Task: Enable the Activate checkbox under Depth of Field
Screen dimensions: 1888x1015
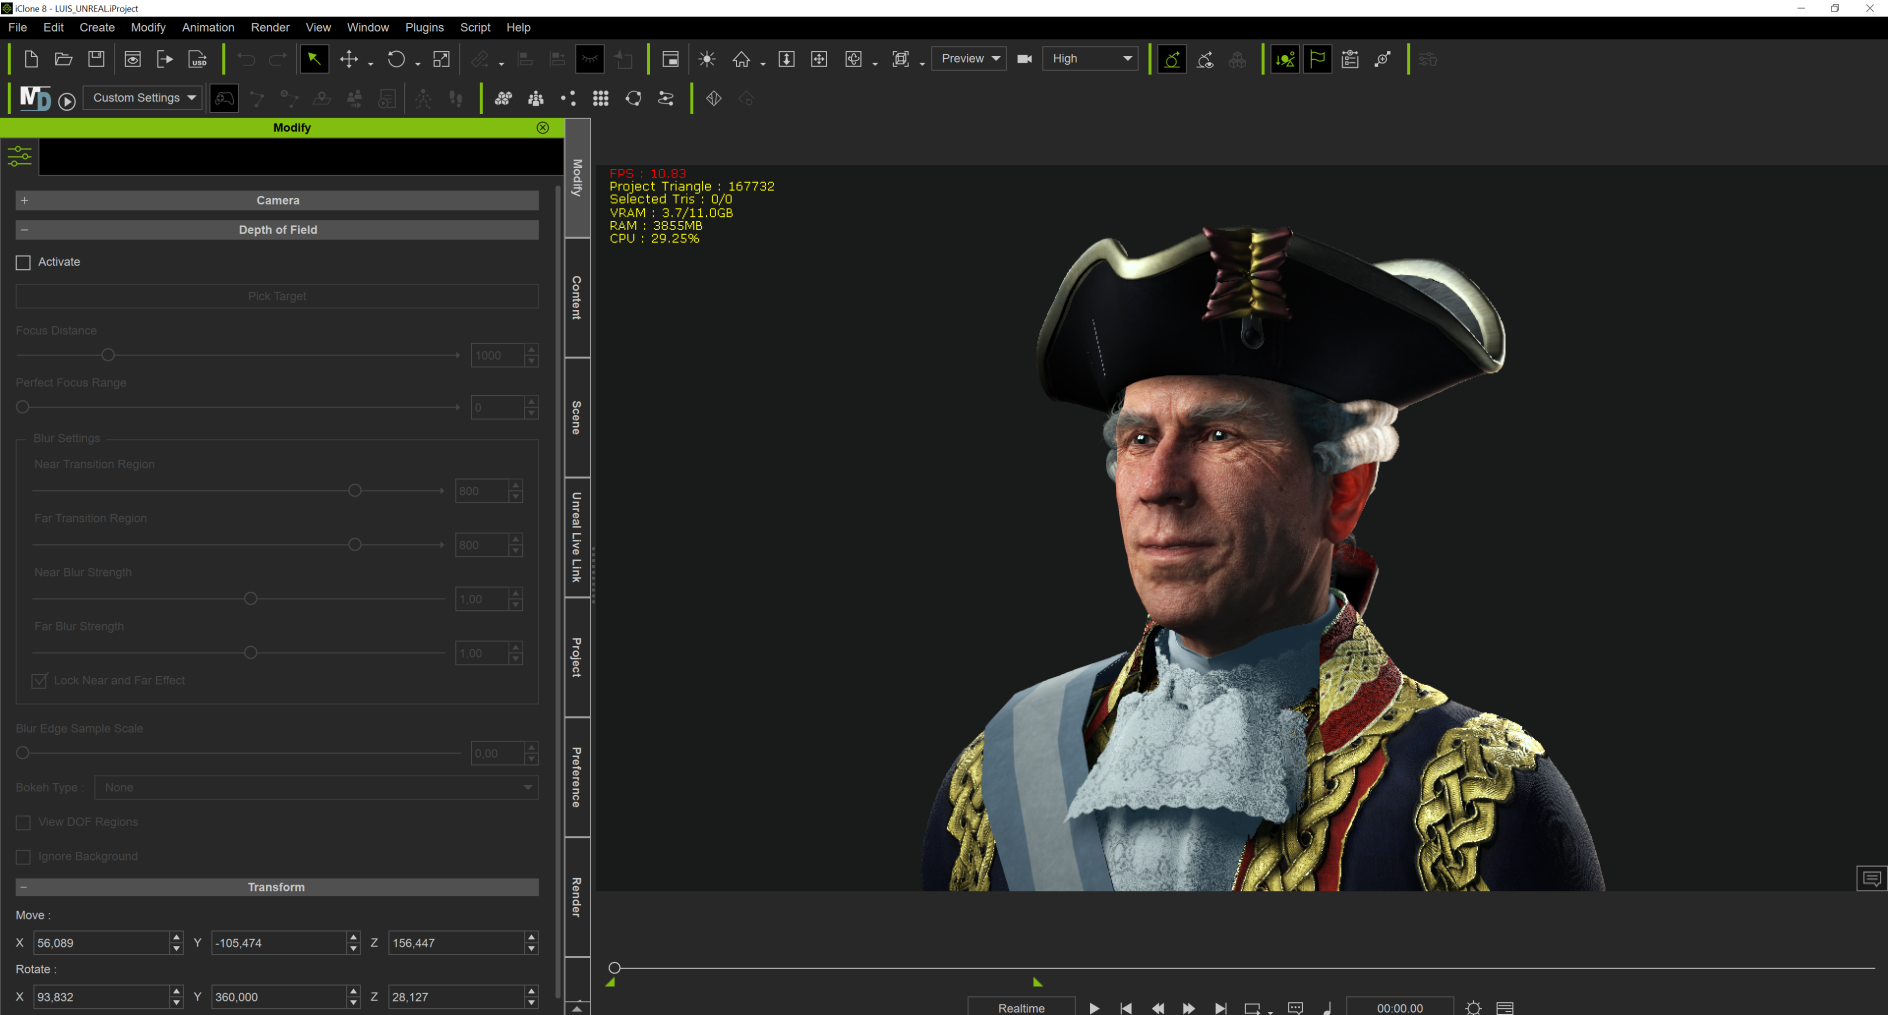Action: pyautogui.click(x=23, y=261)
